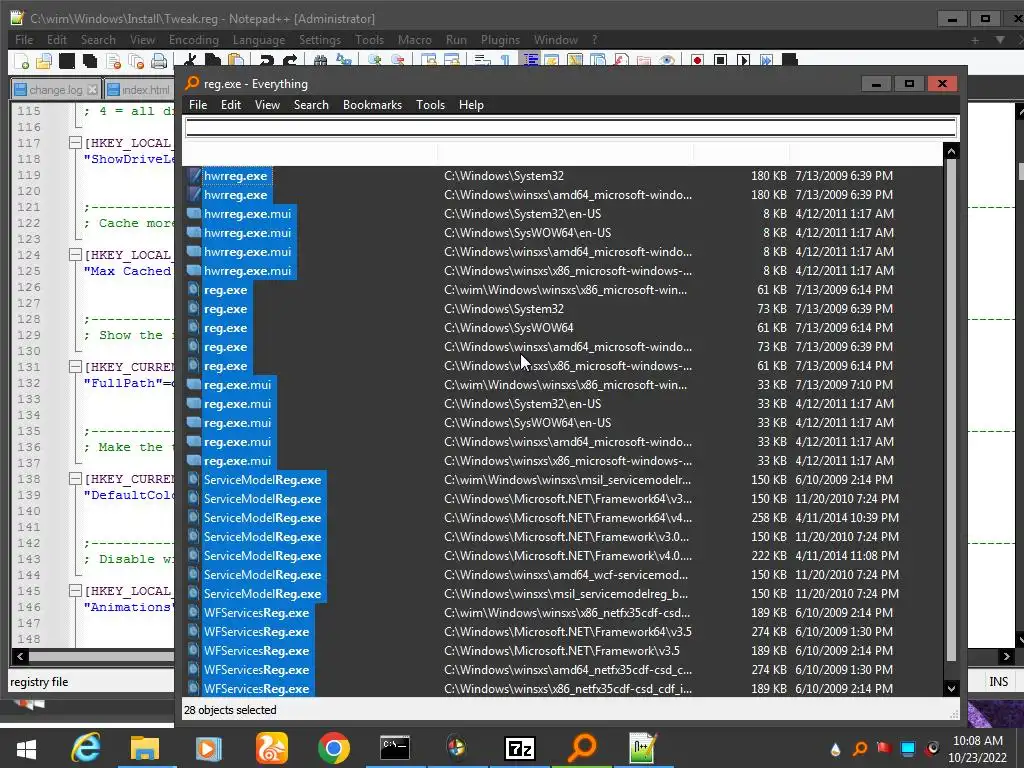Open Everything Bookmarks menu
The height and width of the screenshot is (768, 1024).
[372, 105]
